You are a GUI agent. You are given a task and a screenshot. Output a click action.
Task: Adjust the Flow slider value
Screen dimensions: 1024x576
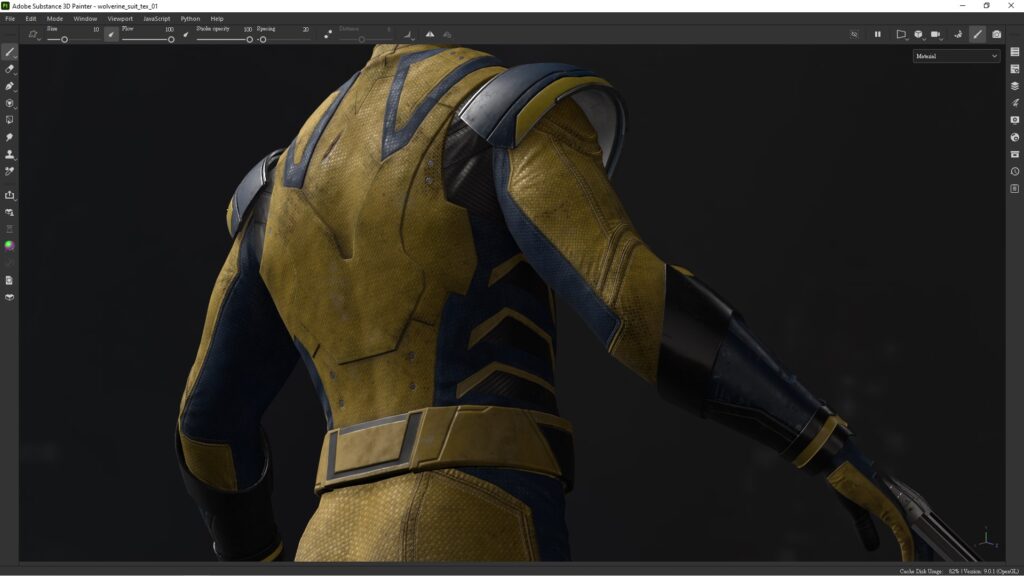point(171,38)
